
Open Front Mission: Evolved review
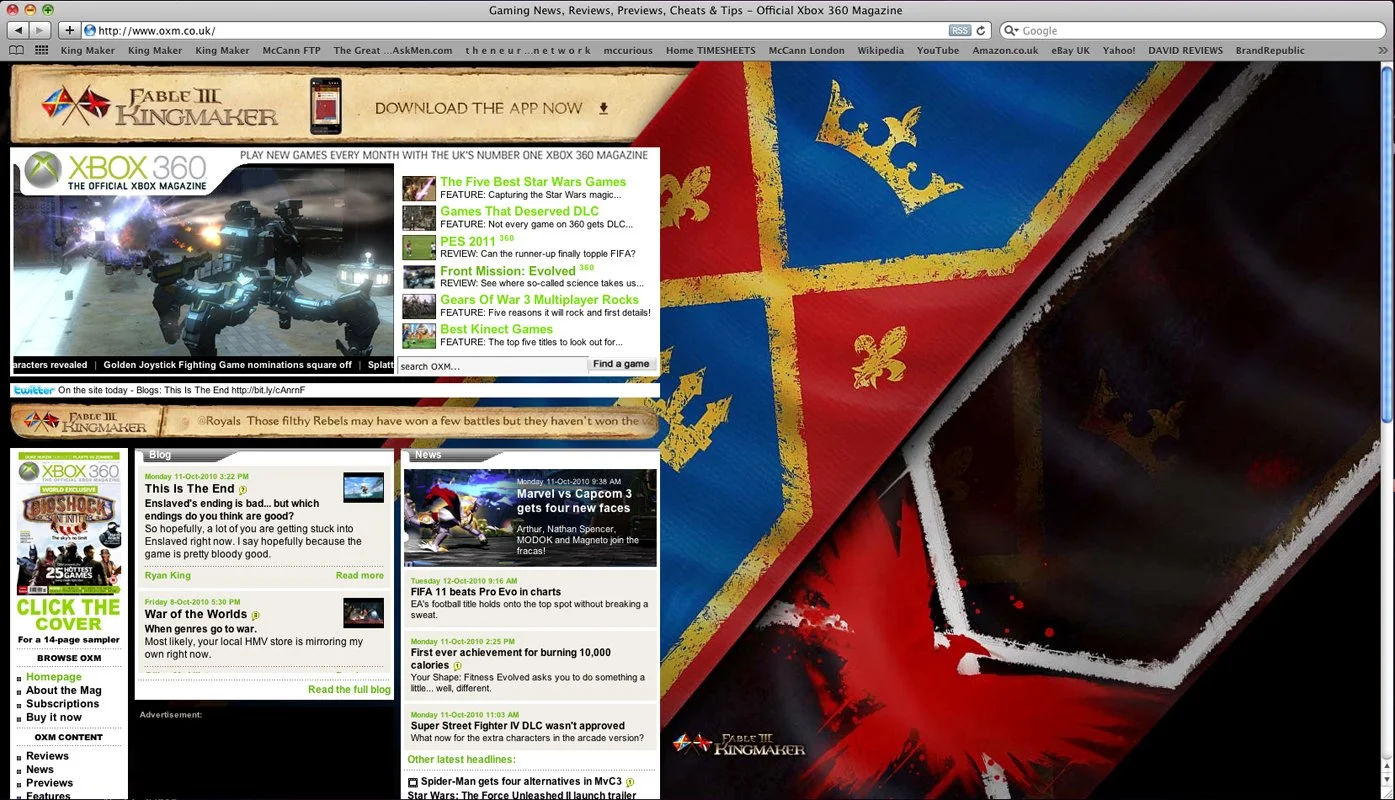(x=508, y=270)
